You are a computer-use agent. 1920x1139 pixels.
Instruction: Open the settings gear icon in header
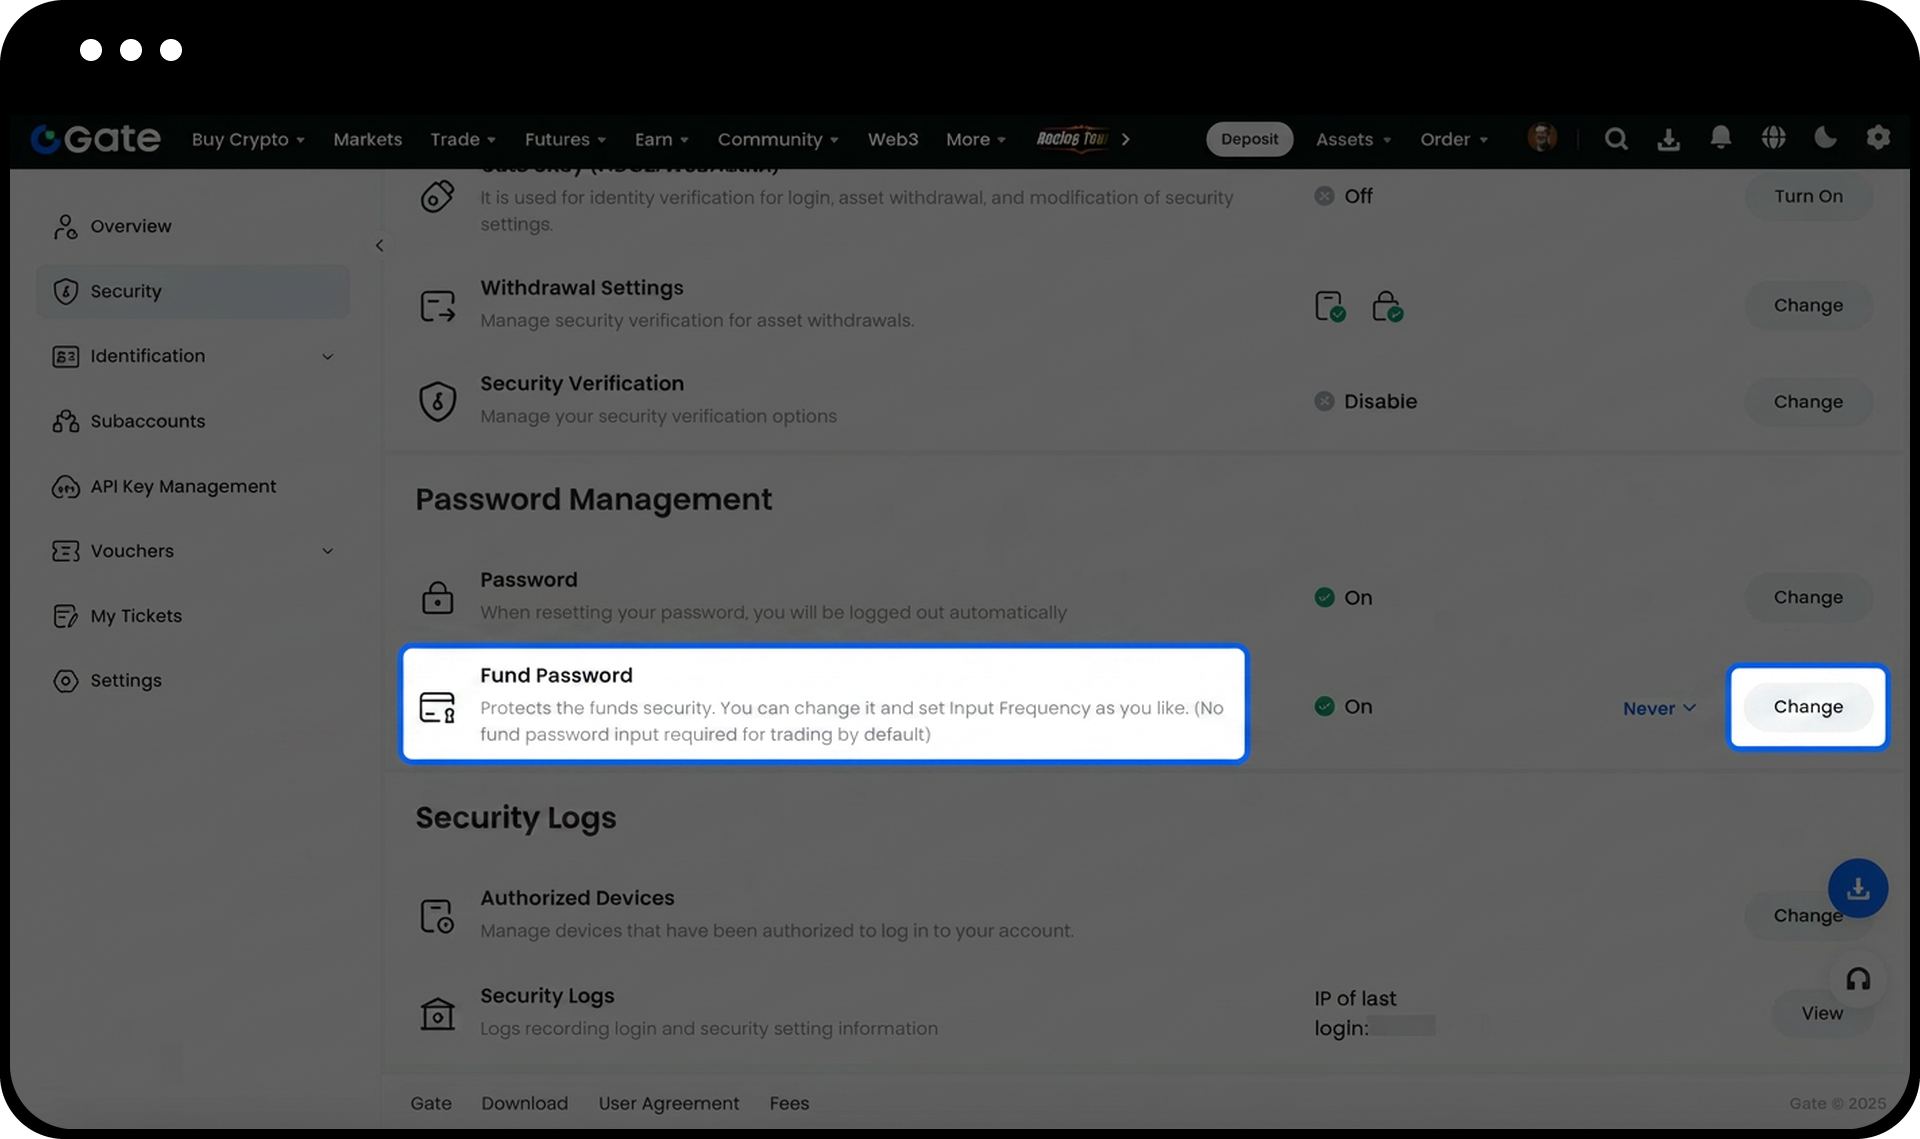tap(1878, 138)
